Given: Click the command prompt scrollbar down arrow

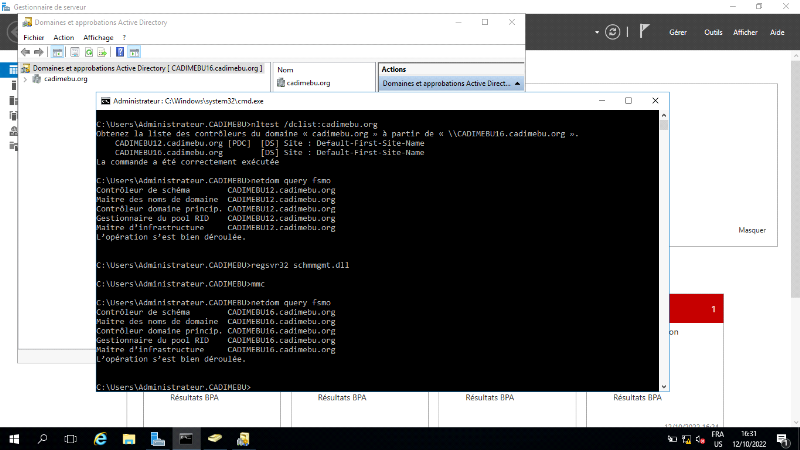Looking at the screenshot, I should coord(664,386).
